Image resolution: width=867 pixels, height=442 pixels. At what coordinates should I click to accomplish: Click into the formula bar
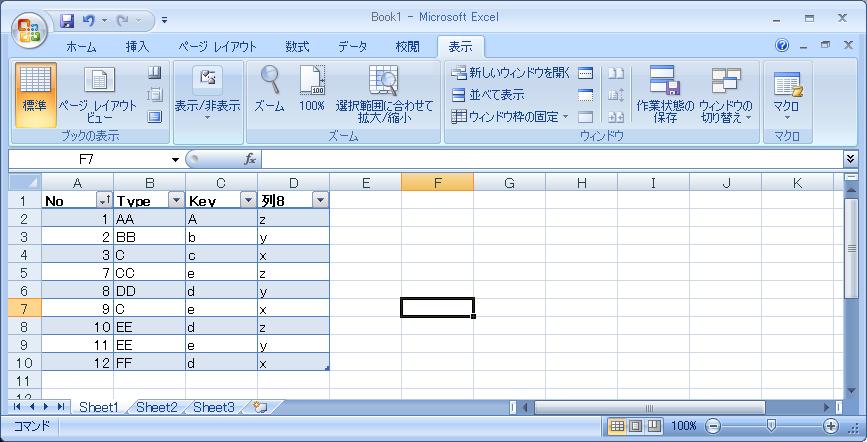pos(551,160)
